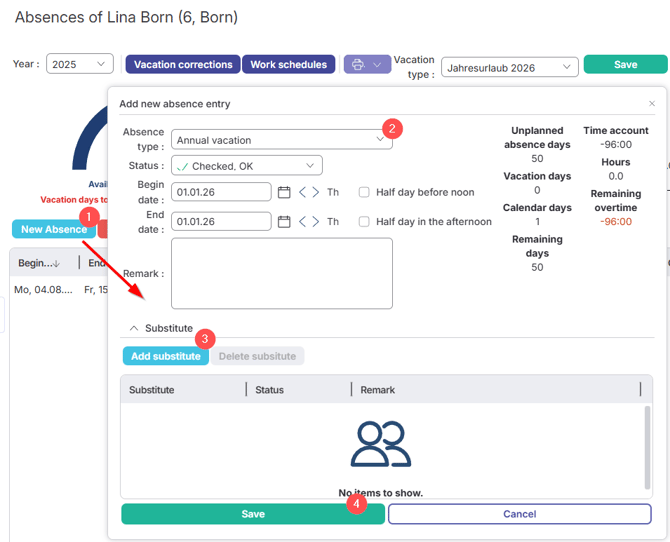Click into the Remark text area
670x542 pixels.
(281, 273)
